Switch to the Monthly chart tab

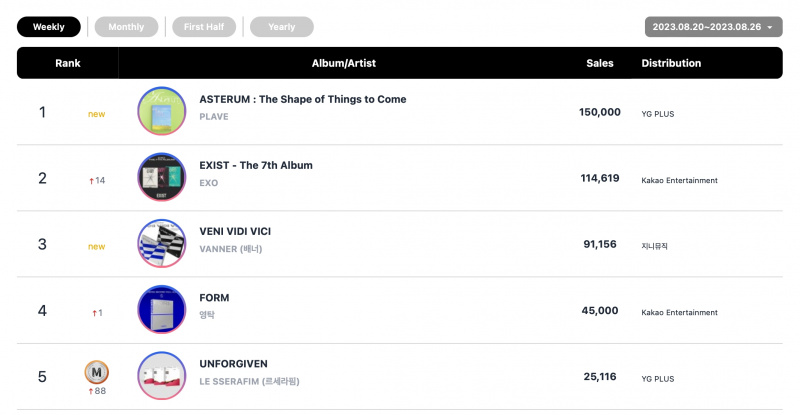(126, 27)
